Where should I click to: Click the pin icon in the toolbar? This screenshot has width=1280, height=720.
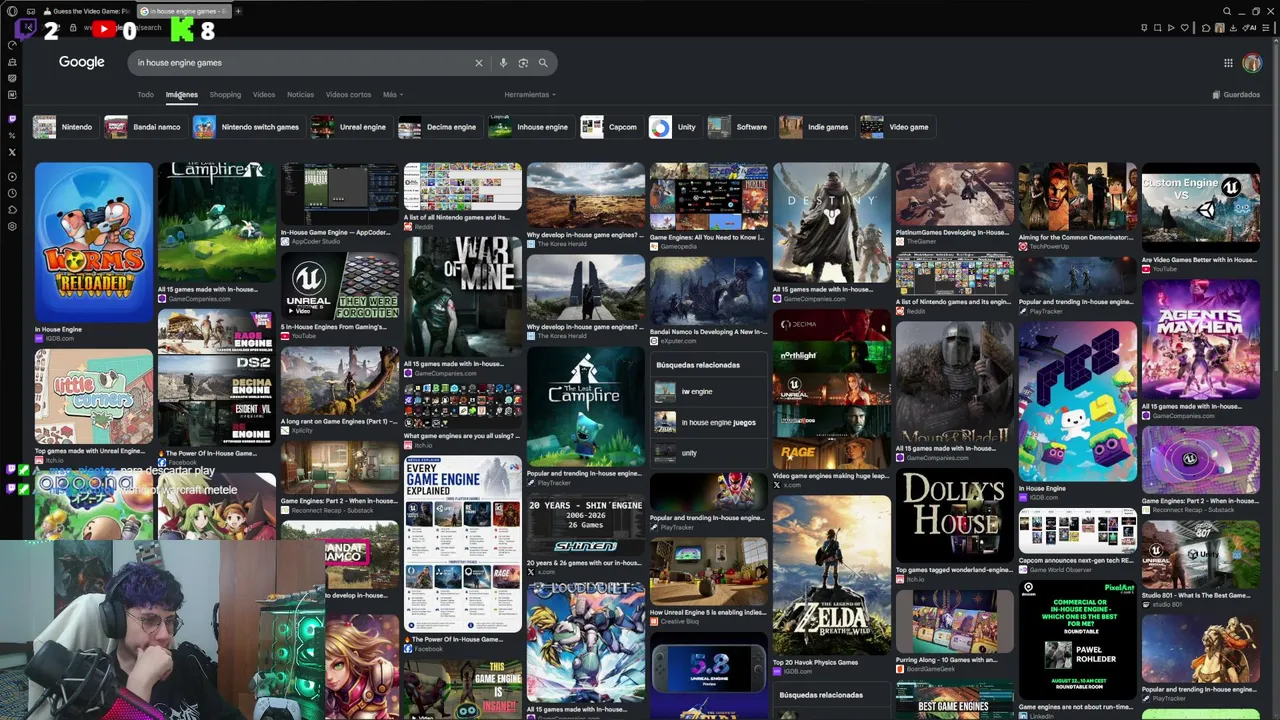(x=1144, y=28)
